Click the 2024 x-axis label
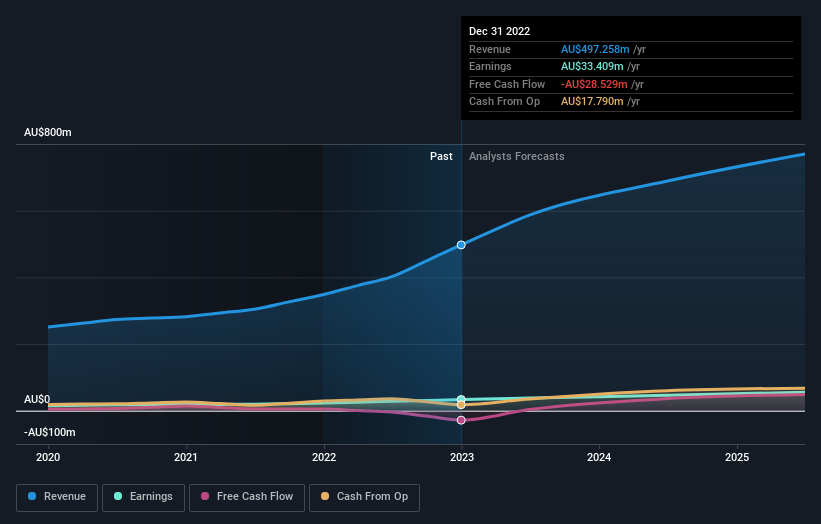The image size is (821, 524). (x=599, y=457)
